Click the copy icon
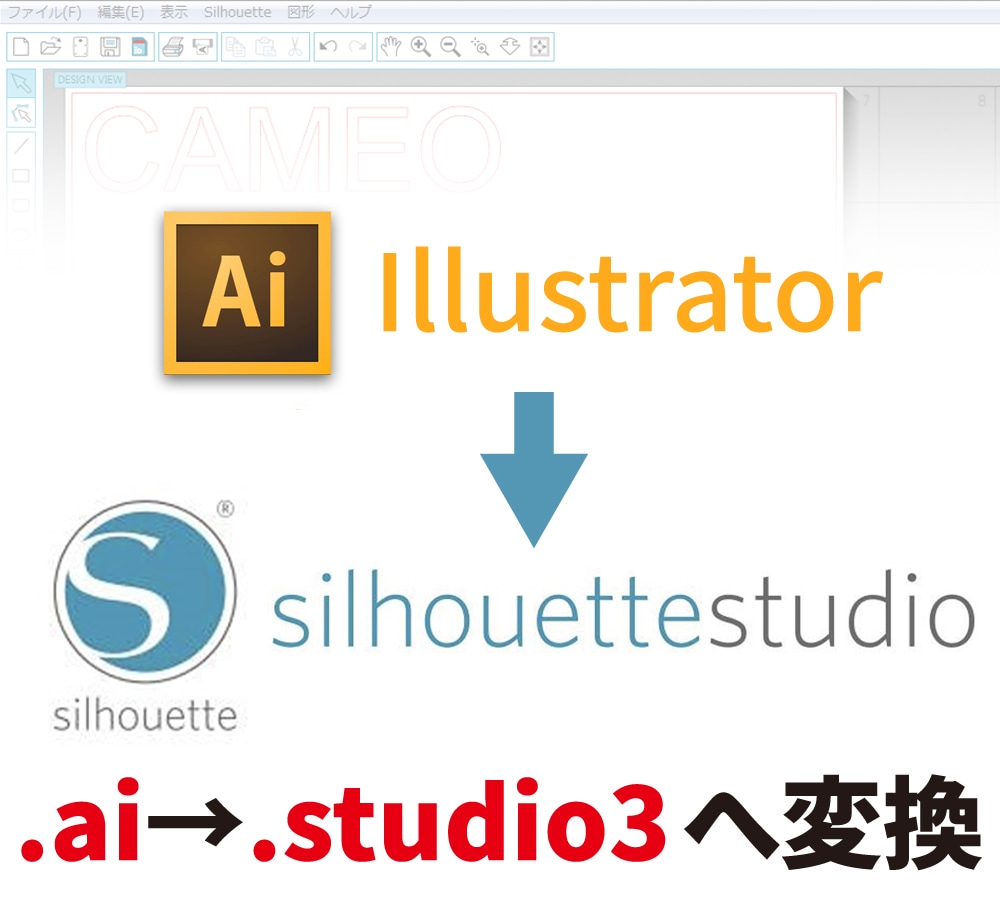This screenshot has height=902, width=1000. coord(236,47)
